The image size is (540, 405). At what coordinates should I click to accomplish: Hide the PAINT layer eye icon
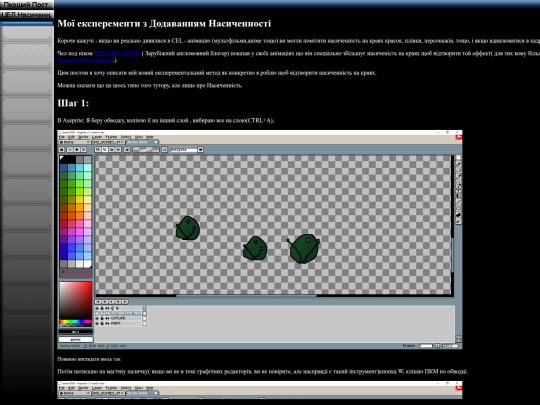(97, 324)
